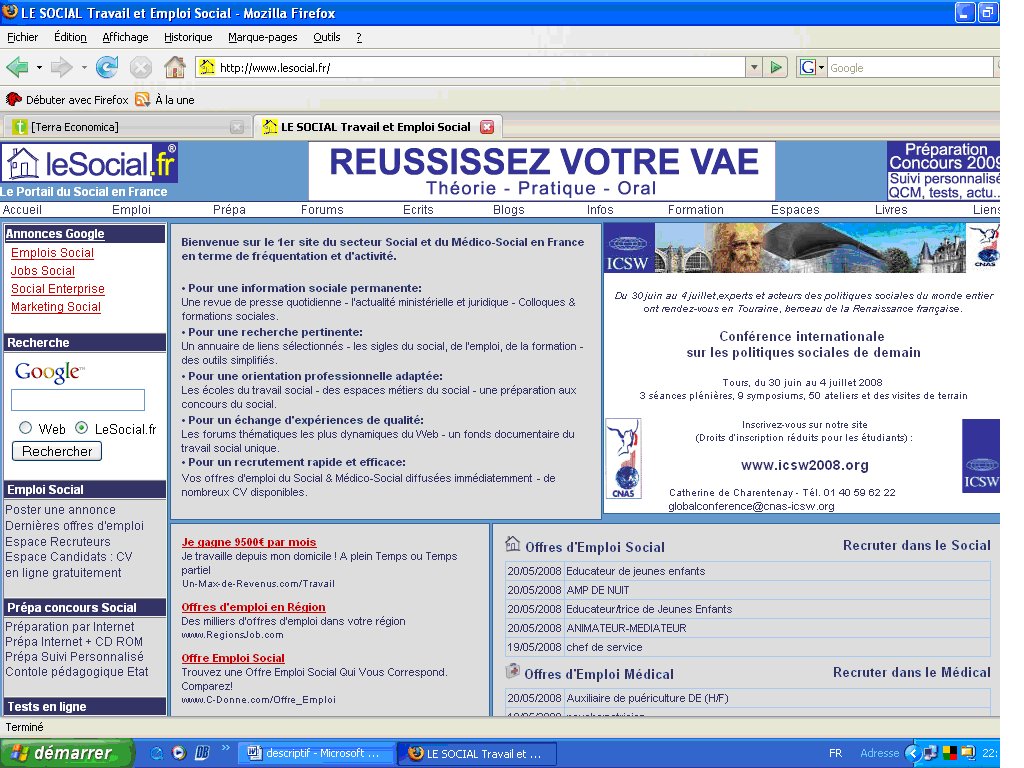Open the Jobs Social ad link
1024x768 pixels.
42,270
